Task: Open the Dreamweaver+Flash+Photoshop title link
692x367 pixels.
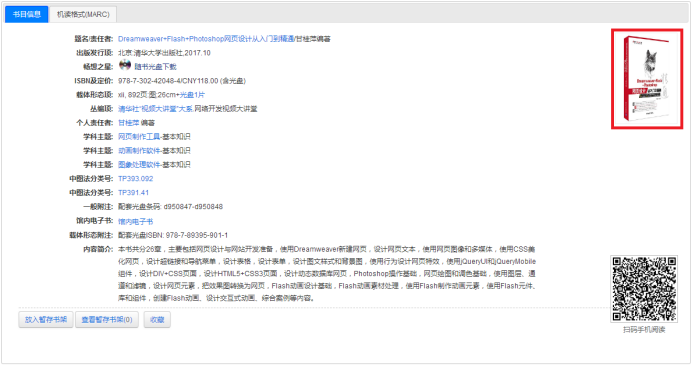Action: click(206, 39)
